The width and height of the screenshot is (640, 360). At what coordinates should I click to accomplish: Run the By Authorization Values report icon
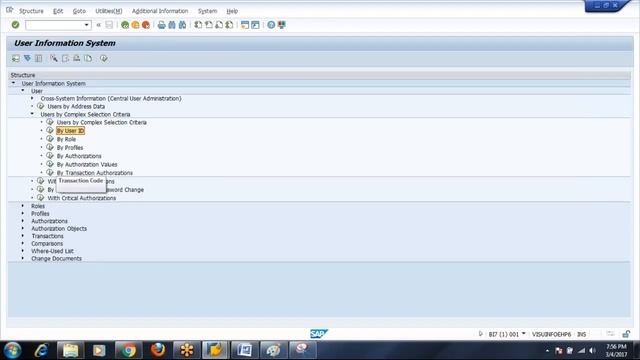[50, 164]
